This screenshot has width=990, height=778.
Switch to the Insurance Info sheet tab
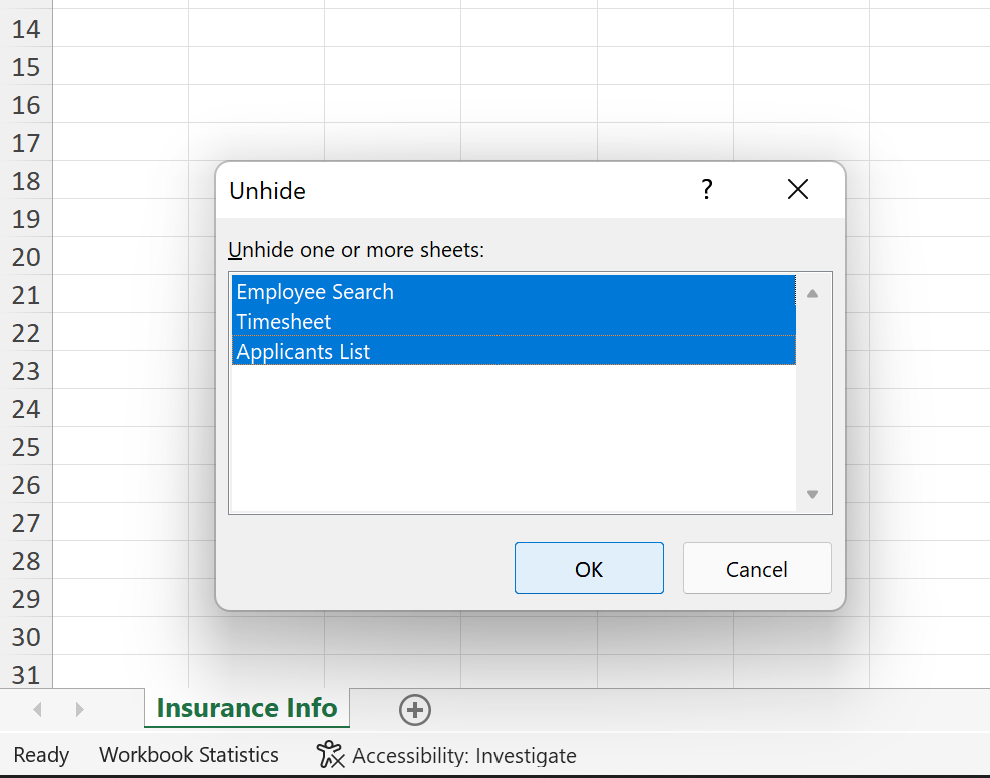[x=246, y=708]
